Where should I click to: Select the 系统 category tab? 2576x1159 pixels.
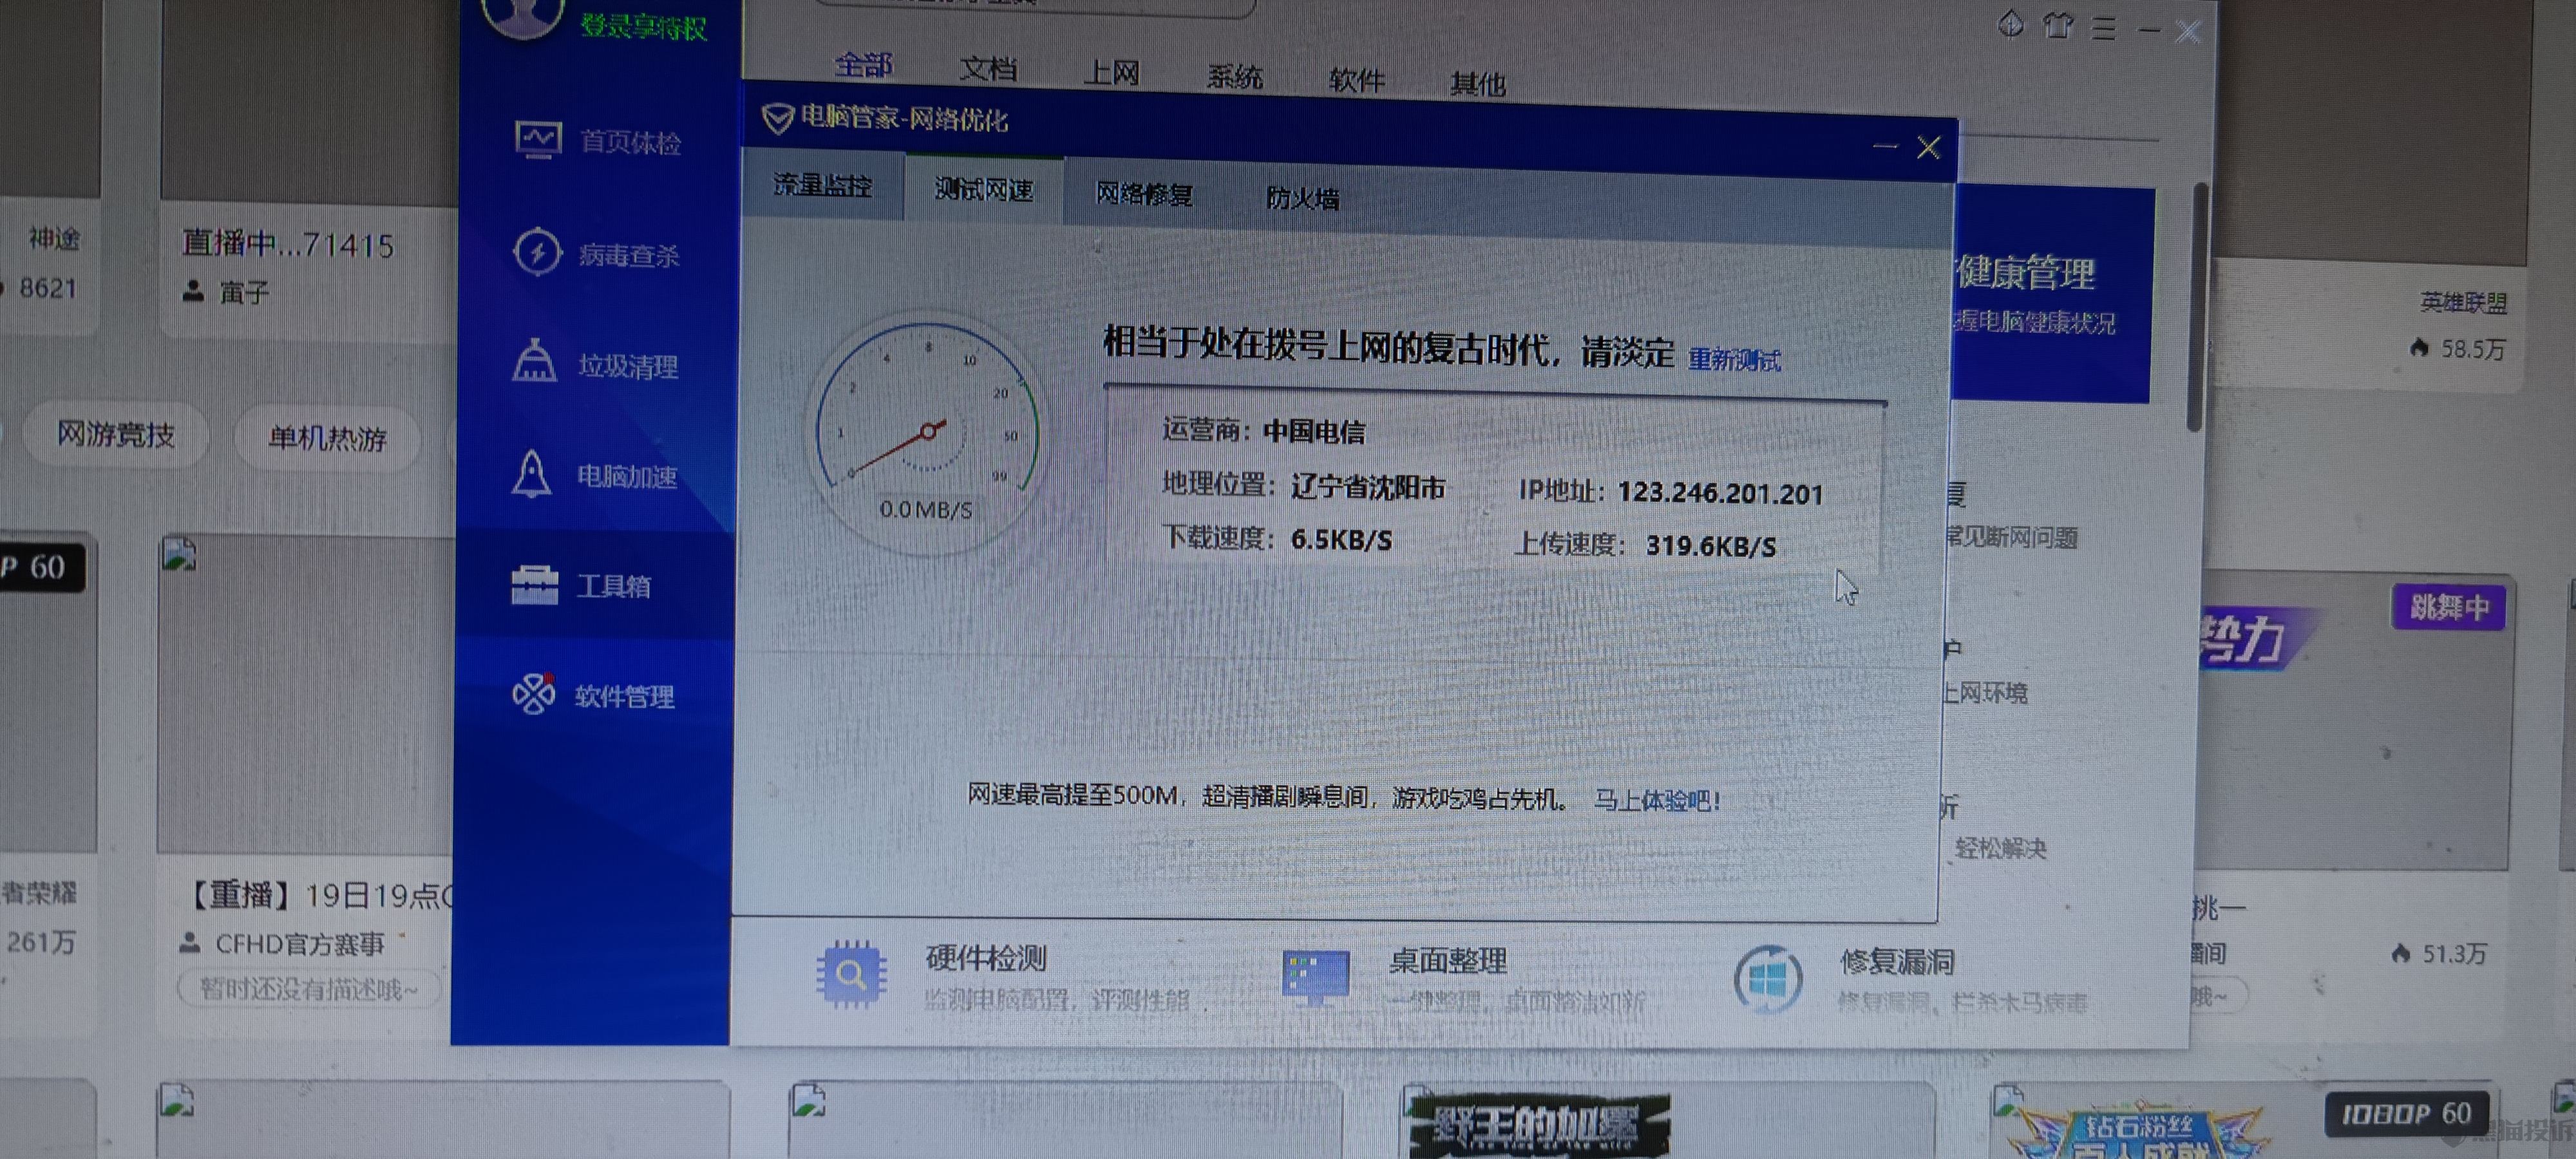1234,77
